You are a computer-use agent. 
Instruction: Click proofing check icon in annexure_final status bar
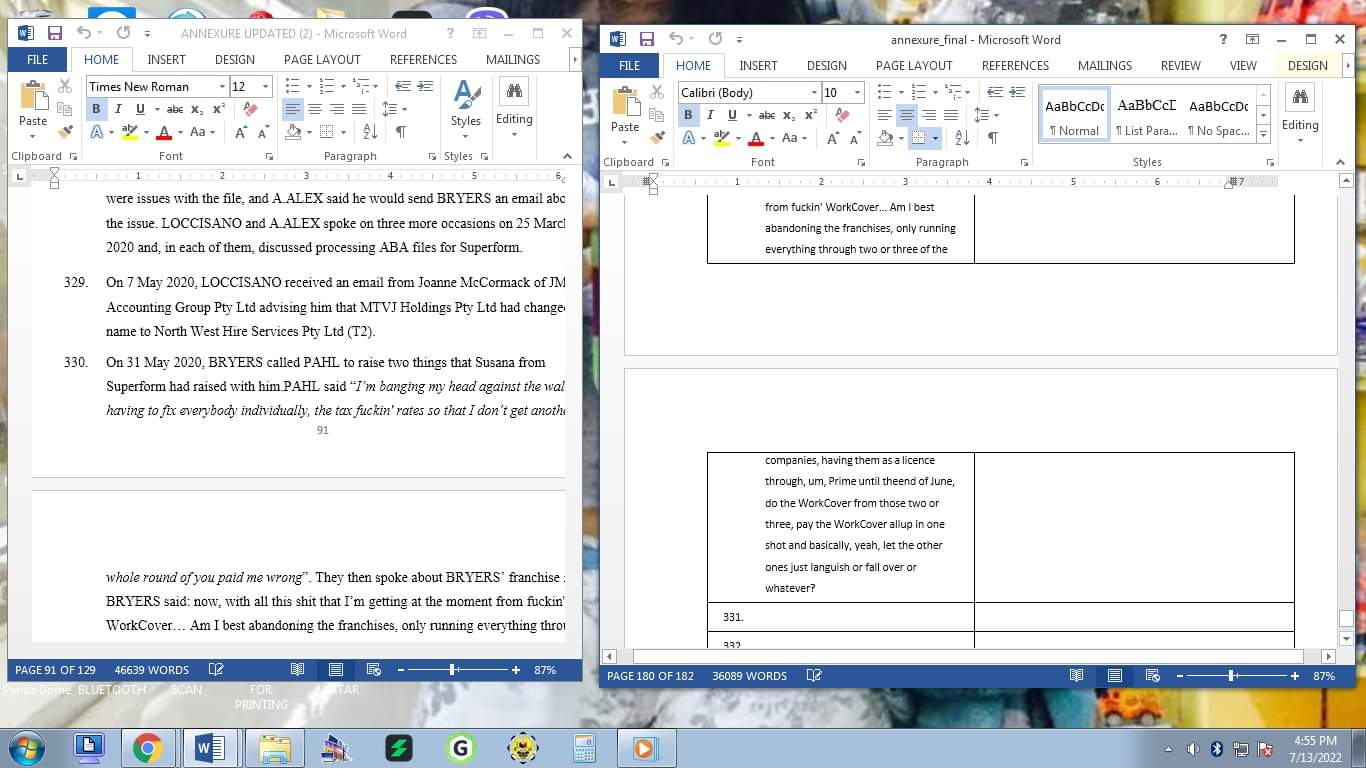click(814, 676)
